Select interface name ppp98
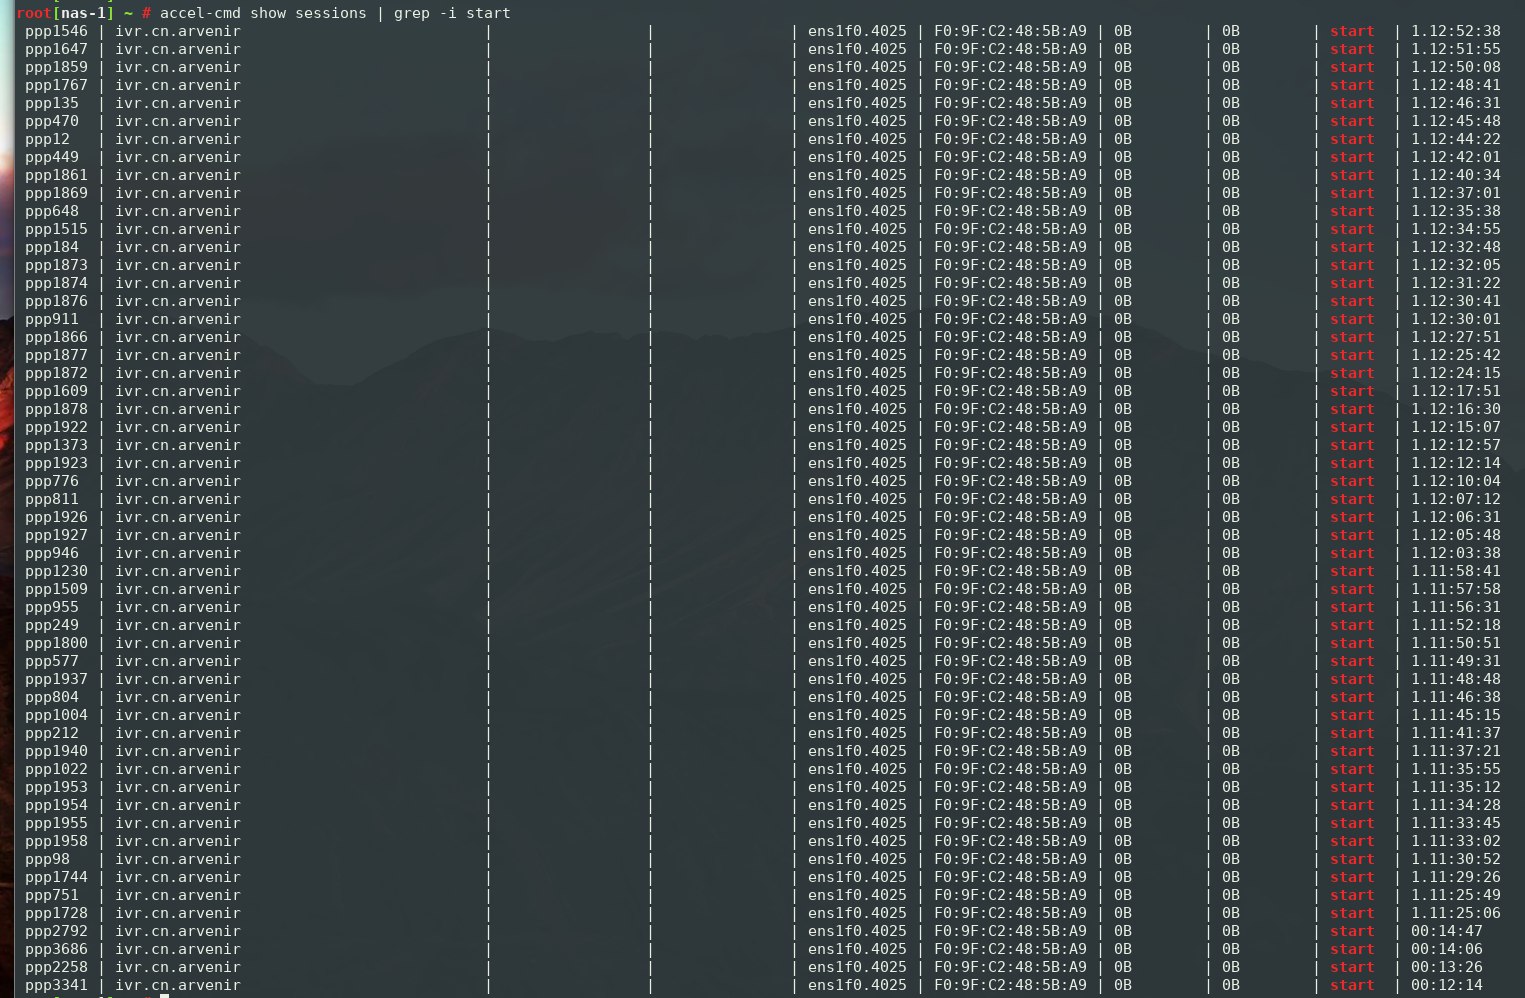This screenshot has height=998, width=1525. point(48,859)
